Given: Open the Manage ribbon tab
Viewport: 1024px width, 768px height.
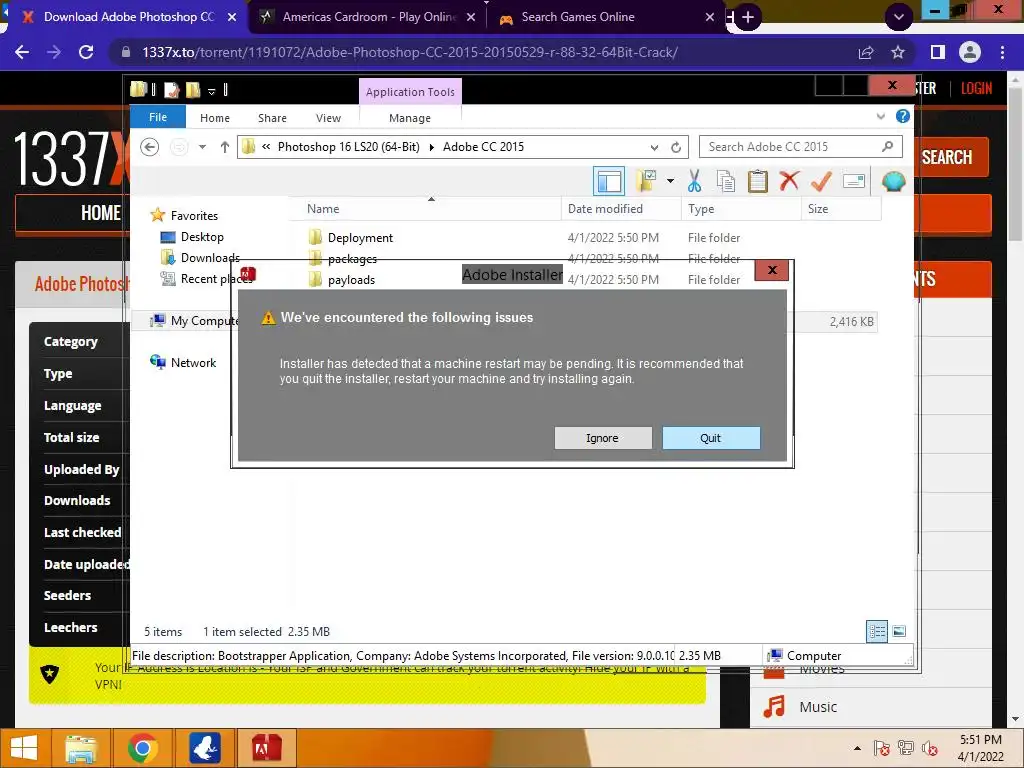Looking at the screenshot, I should [x=410, y=118].
